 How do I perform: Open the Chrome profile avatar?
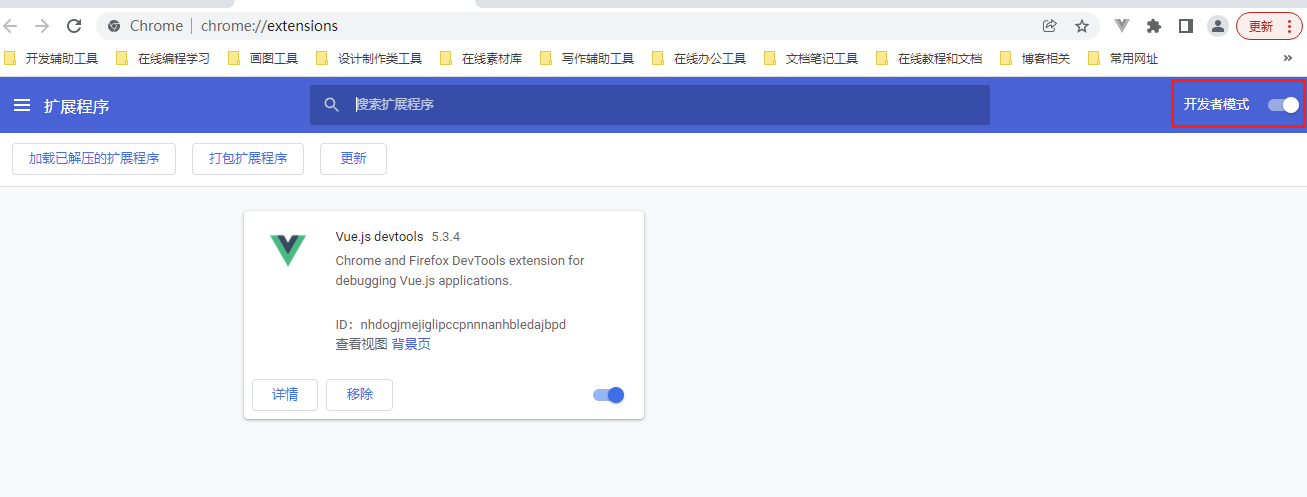pyautogui.click(x=1217, y=26)
